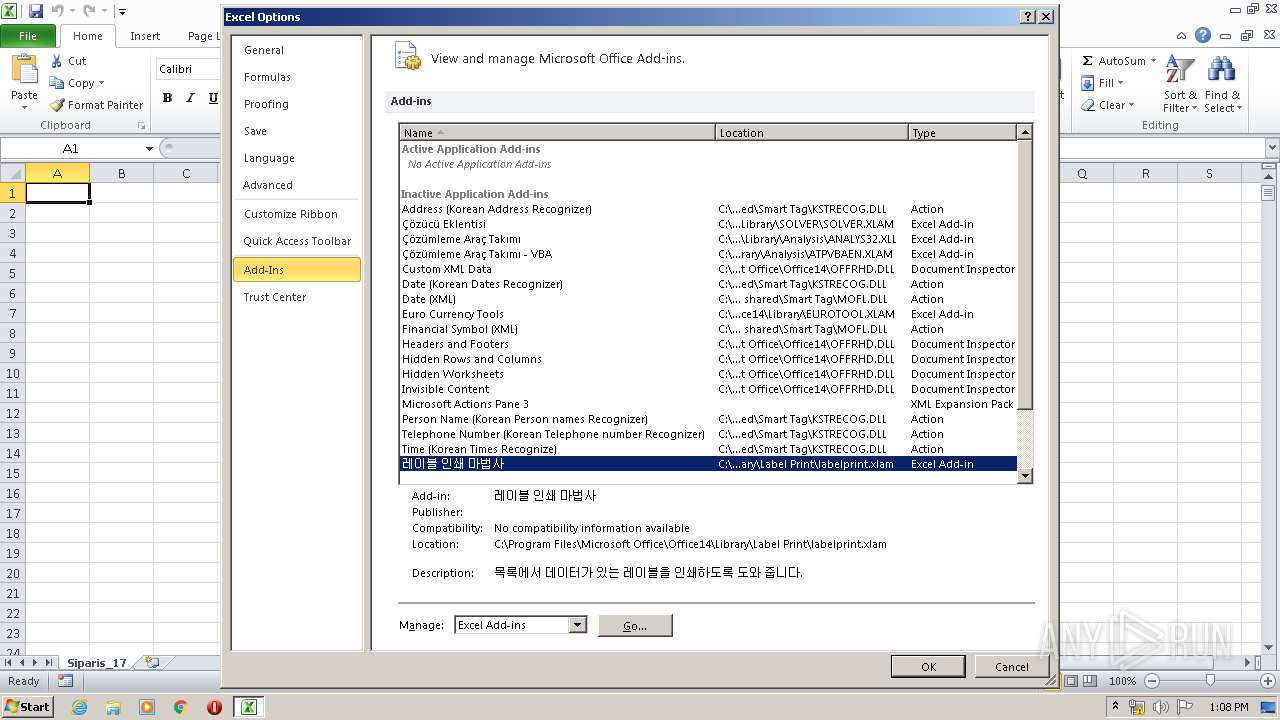Open the Customize Quick Access Toolbar dropdown
The width and height of the screenshot is (1280, 720).
[x=122, y=12]
